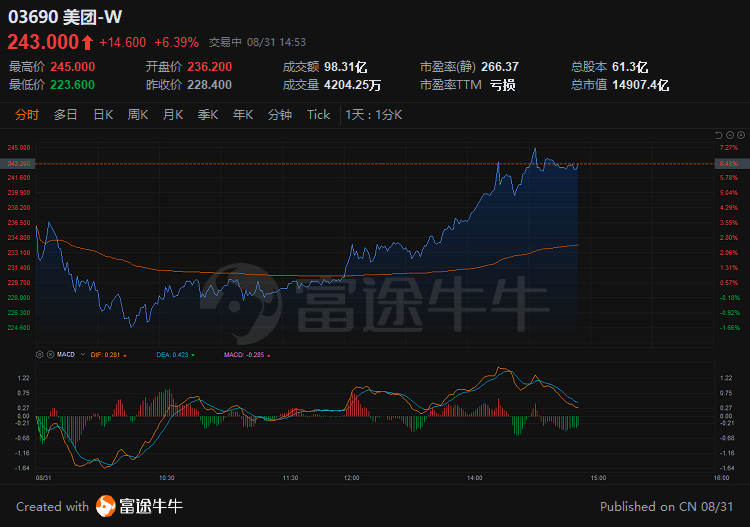Viewport: 750px width, 527px height.
Task: Select the 分时 intraday tab
Action: click(x=27, y=115)
